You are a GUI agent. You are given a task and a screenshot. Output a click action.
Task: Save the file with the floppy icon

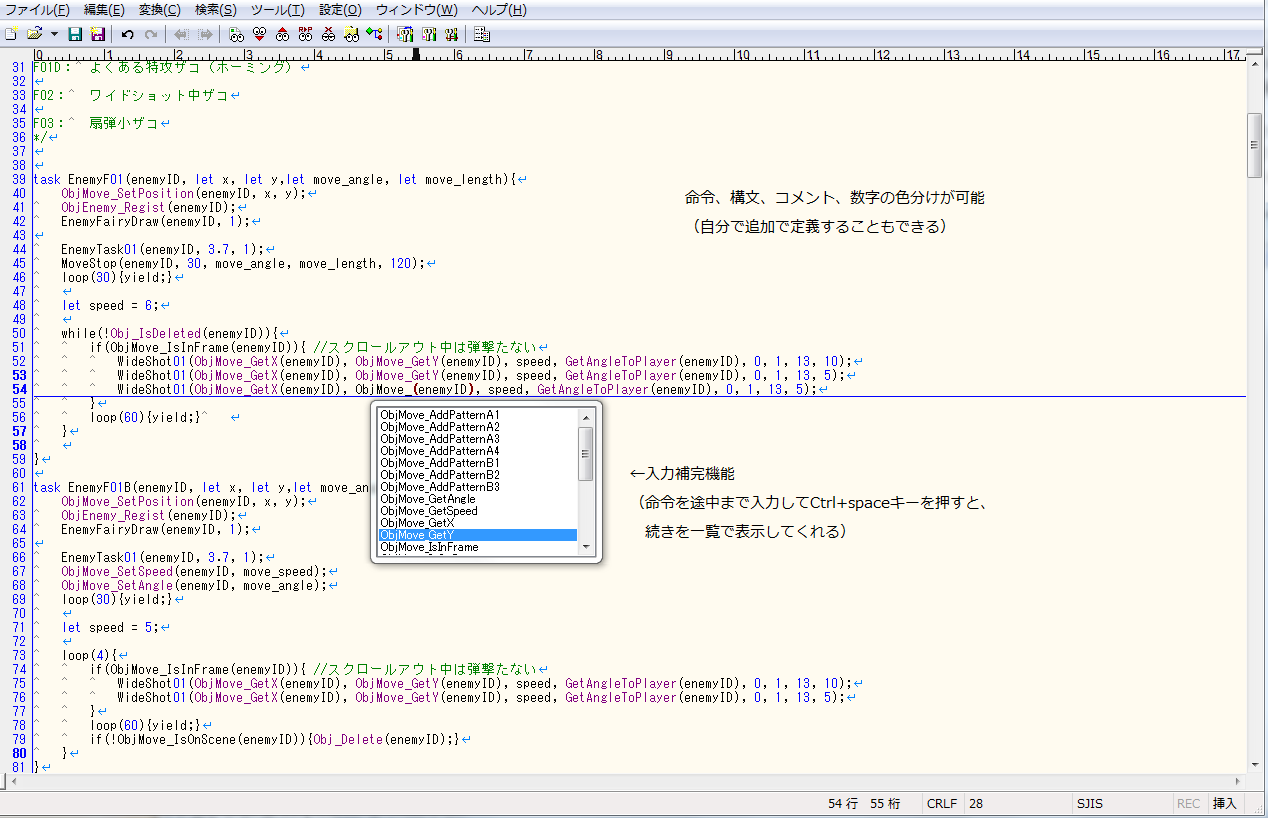(x=75, y=34)
